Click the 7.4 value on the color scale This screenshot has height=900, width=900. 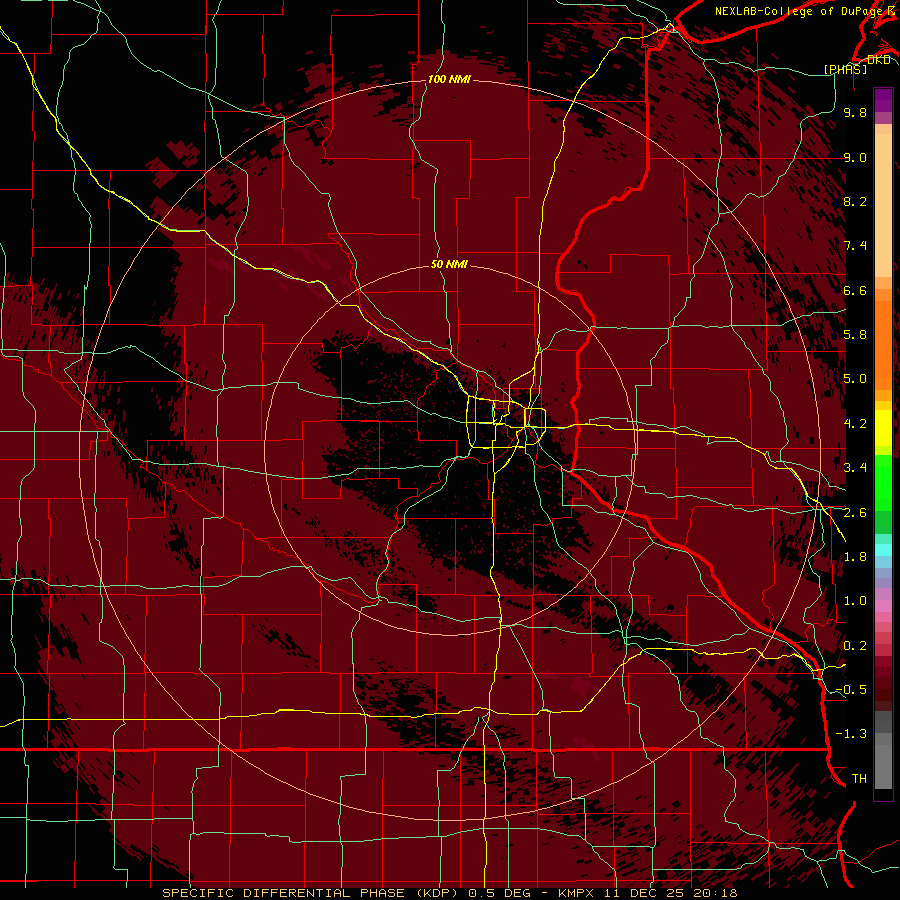(855, 246)
